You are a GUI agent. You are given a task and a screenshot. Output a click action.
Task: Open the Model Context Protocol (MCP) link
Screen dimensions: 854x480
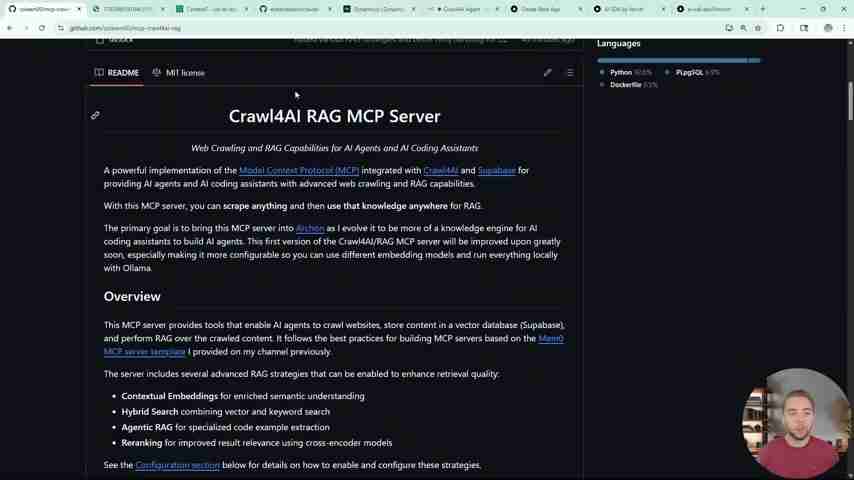point(299,171)
